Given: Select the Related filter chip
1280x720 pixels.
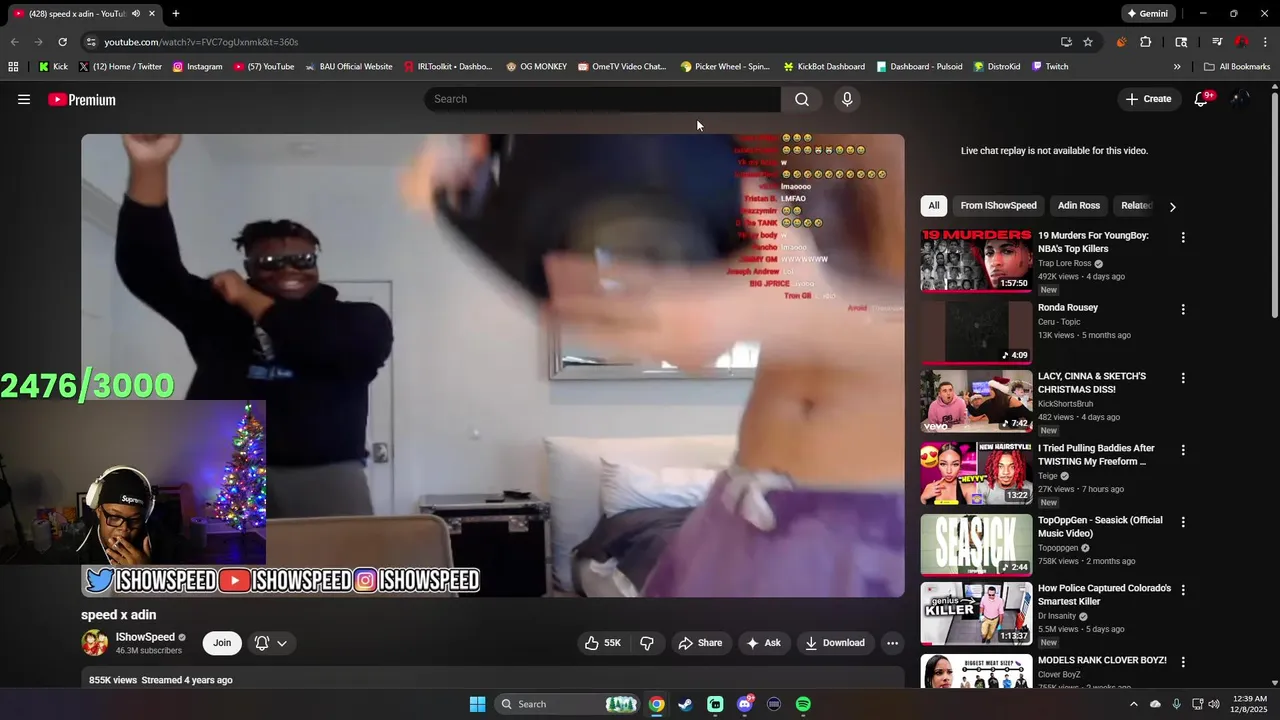Looking at the screenshot, I should [1137, 206].
